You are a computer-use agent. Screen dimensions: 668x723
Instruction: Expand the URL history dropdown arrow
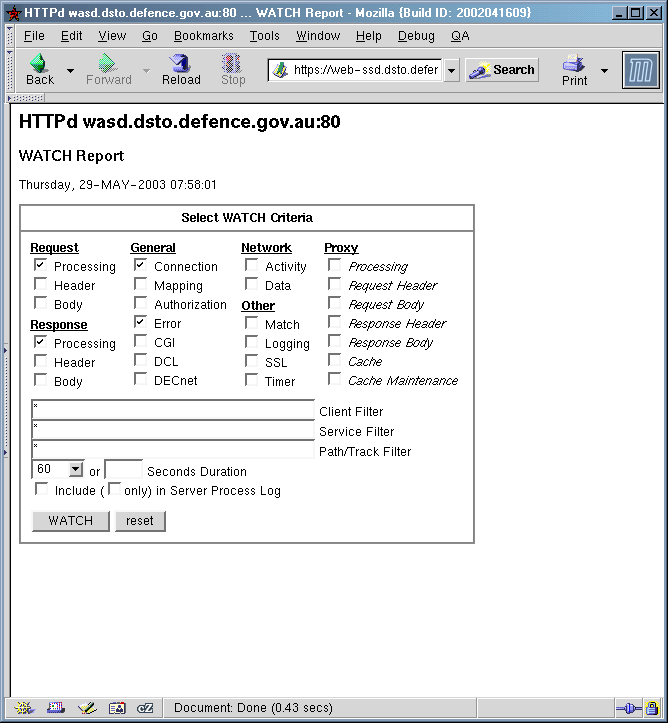pyautogui.click(x=452, y=71)
